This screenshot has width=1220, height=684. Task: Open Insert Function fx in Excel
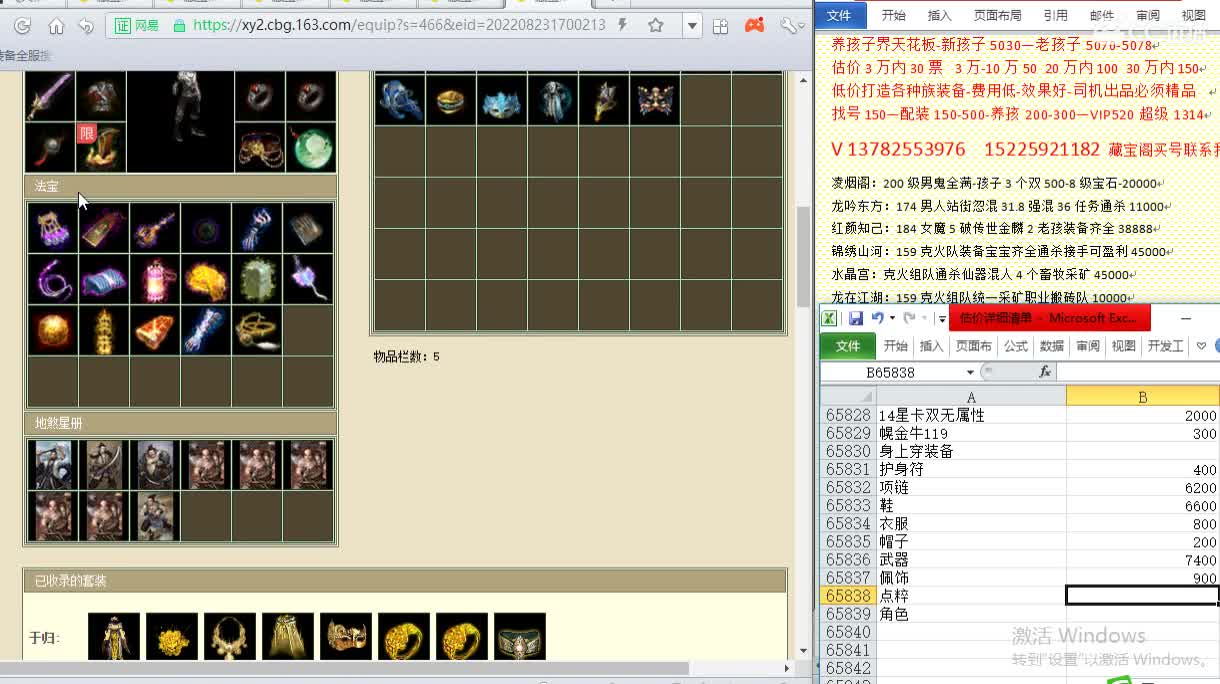tap(1045, 372)
